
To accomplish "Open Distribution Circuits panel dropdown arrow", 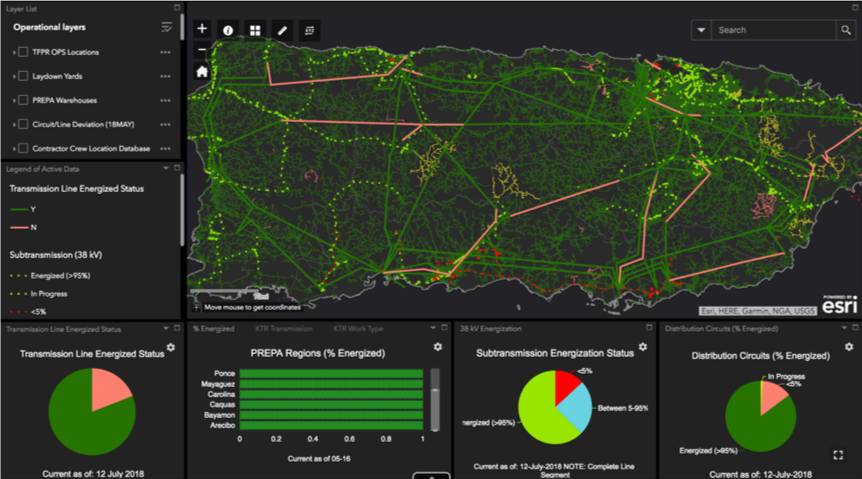I will click(x=844, y=328).
